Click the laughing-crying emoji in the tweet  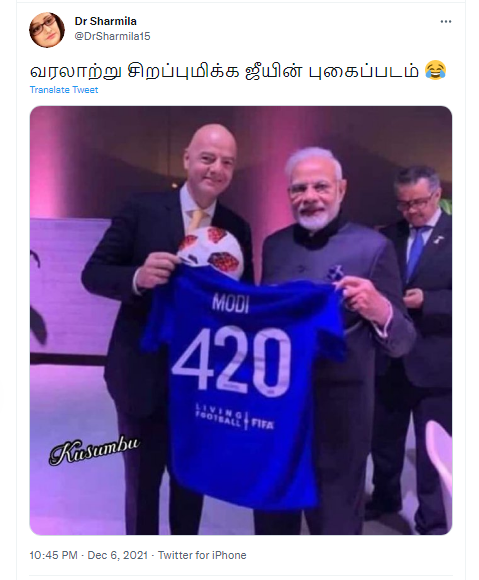(435, 71)
